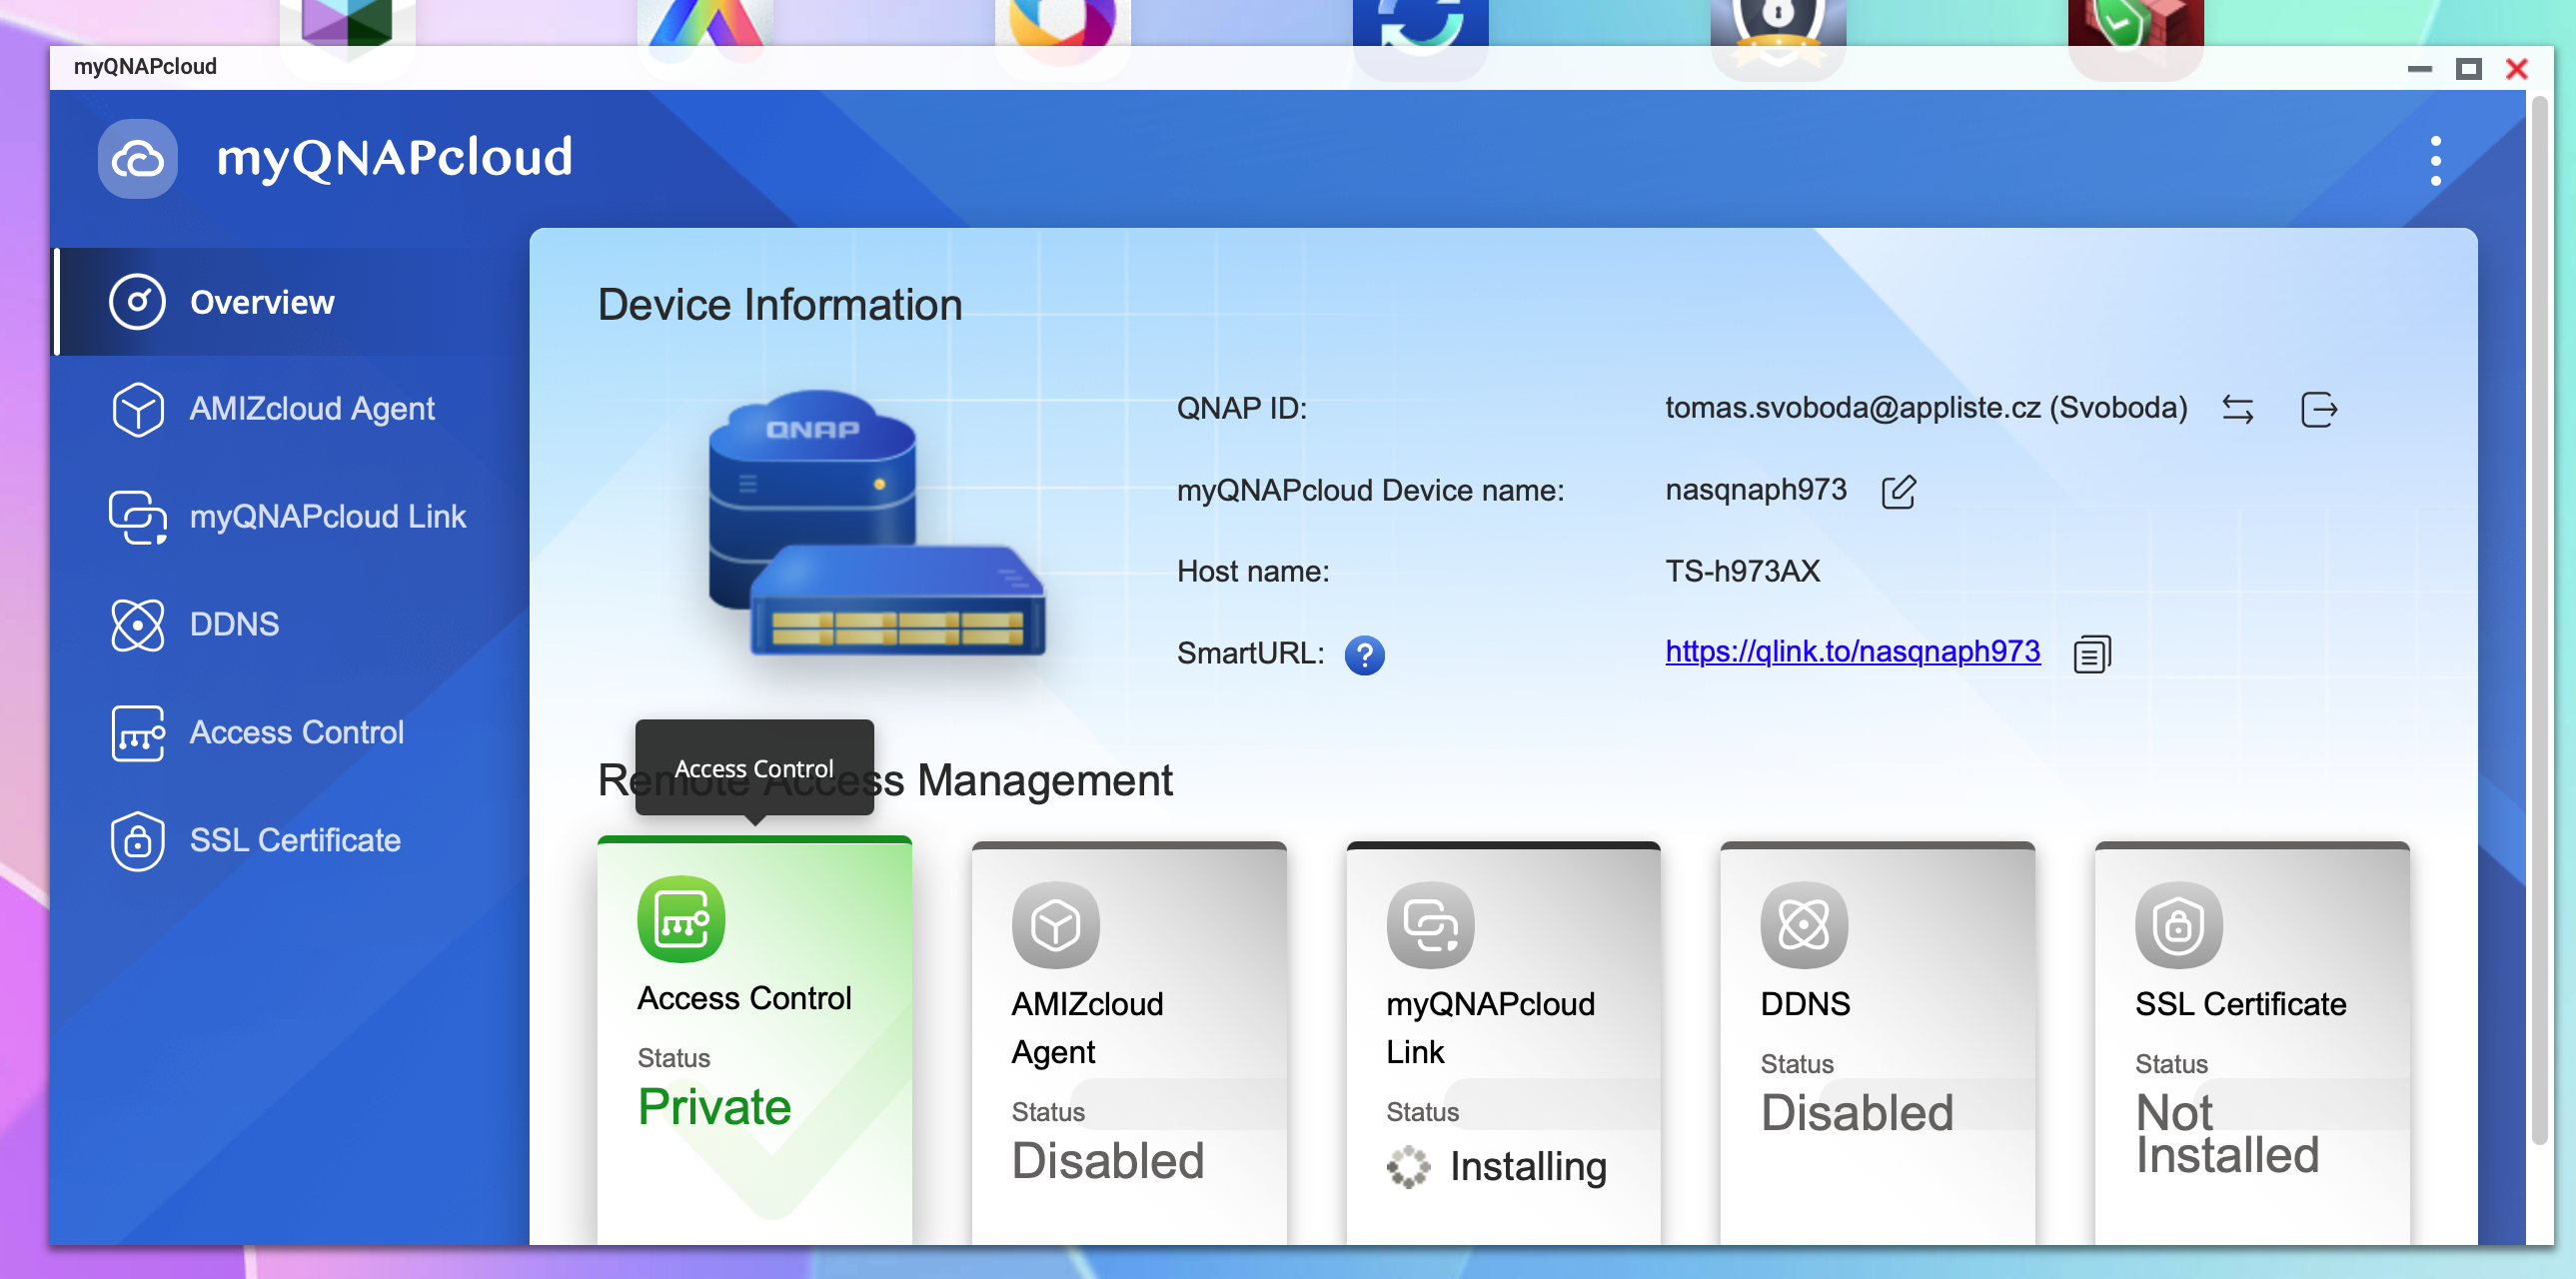
Task: Open SSL Certificate in sidebar
Action: (x=294, y=840)
